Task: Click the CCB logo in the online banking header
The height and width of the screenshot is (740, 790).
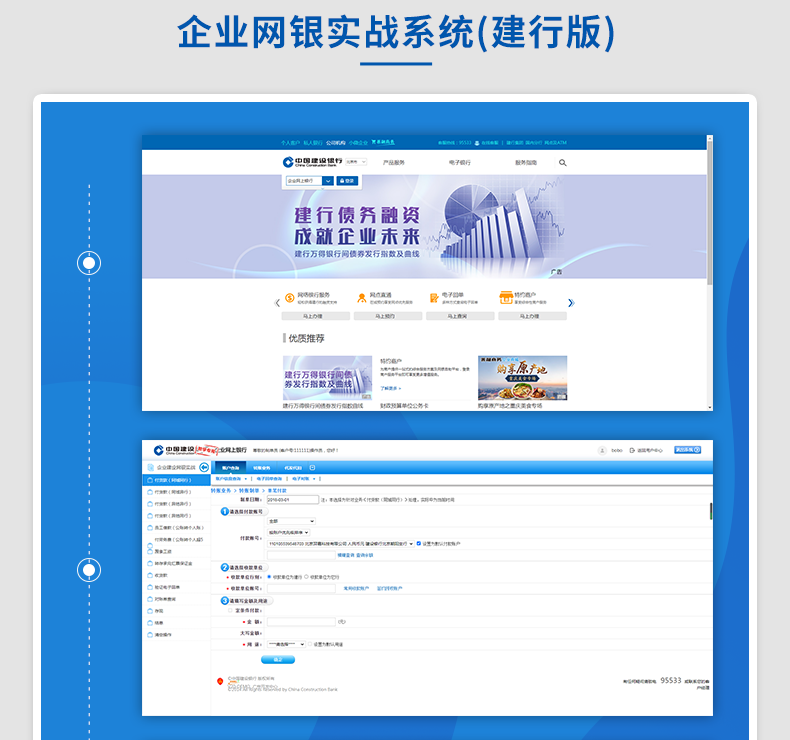Action: [x=174, y=450]
